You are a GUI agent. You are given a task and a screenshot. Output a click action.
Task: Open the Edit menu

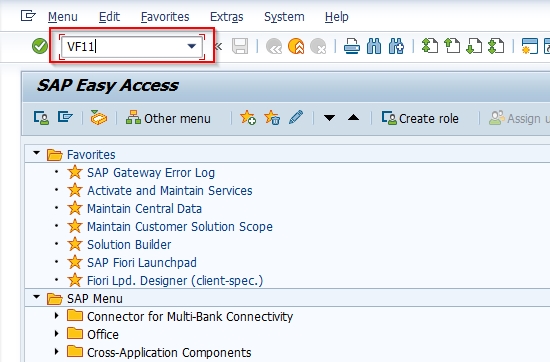point(109,16)
